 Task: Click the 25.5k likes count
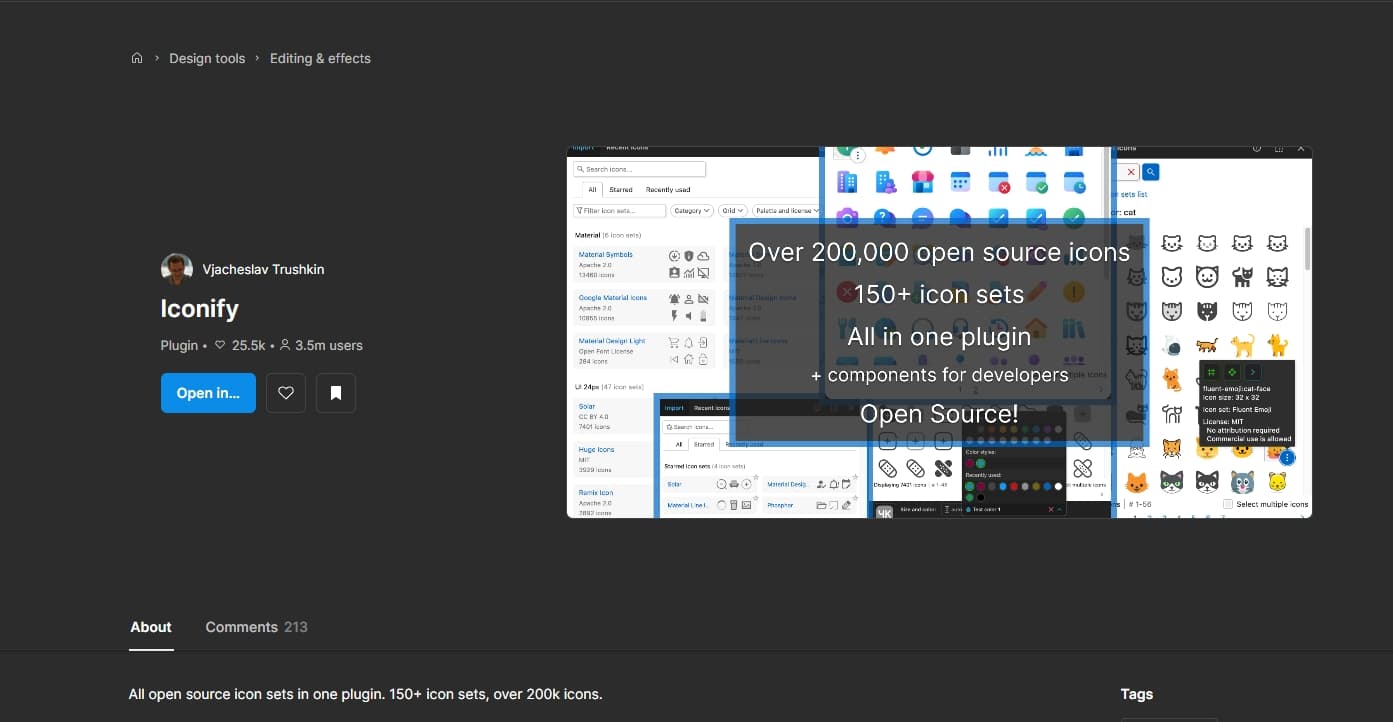(241, 345)
